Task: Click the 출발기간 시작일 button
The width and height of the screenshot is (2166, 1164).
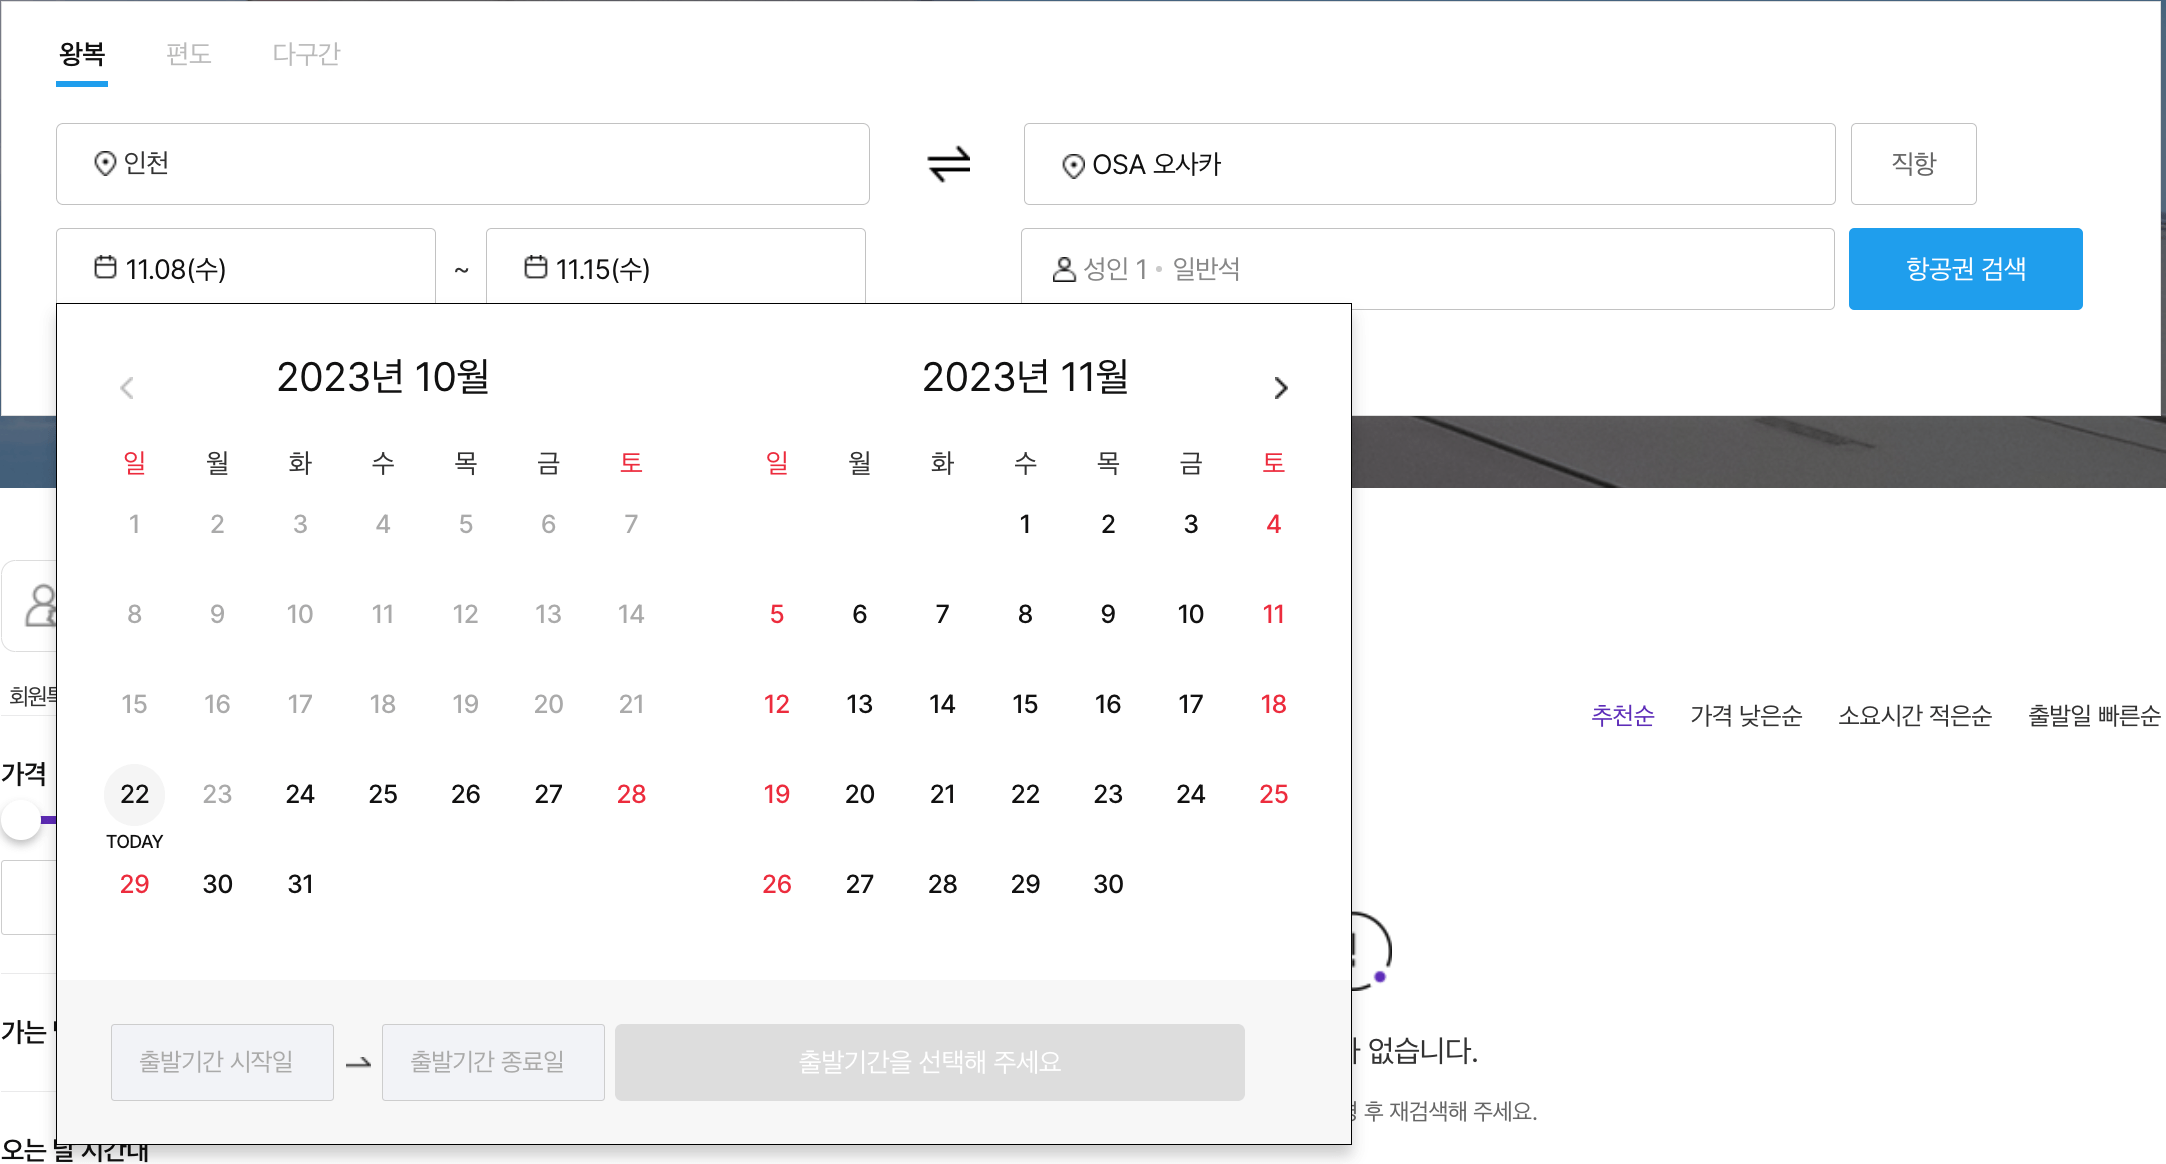Action: [222, 1062]
